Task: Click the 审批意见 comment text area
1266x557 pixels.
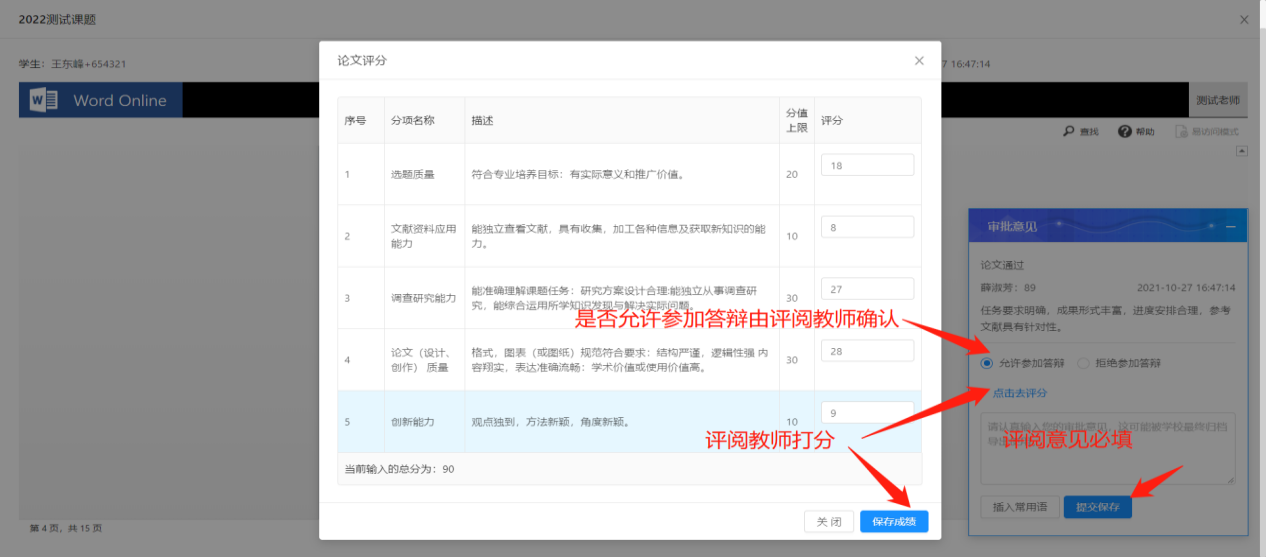Action: (x=1107, y=448)
